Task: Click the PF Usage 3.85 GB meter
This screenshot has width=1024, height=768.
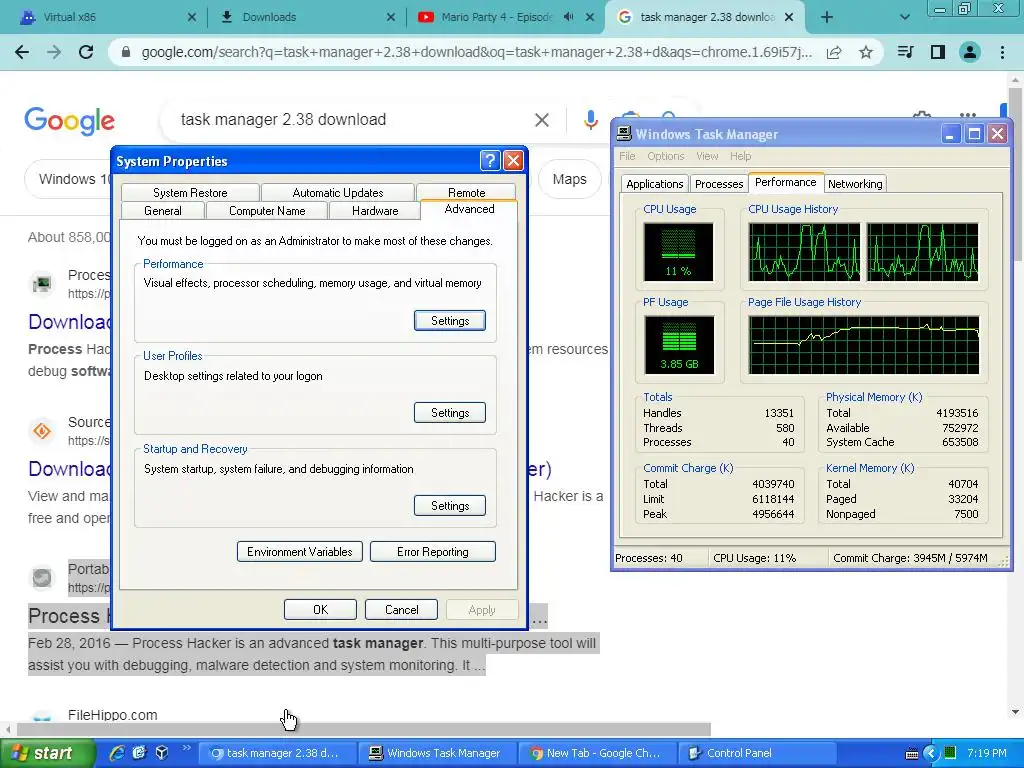Action: tap(679, 345)
